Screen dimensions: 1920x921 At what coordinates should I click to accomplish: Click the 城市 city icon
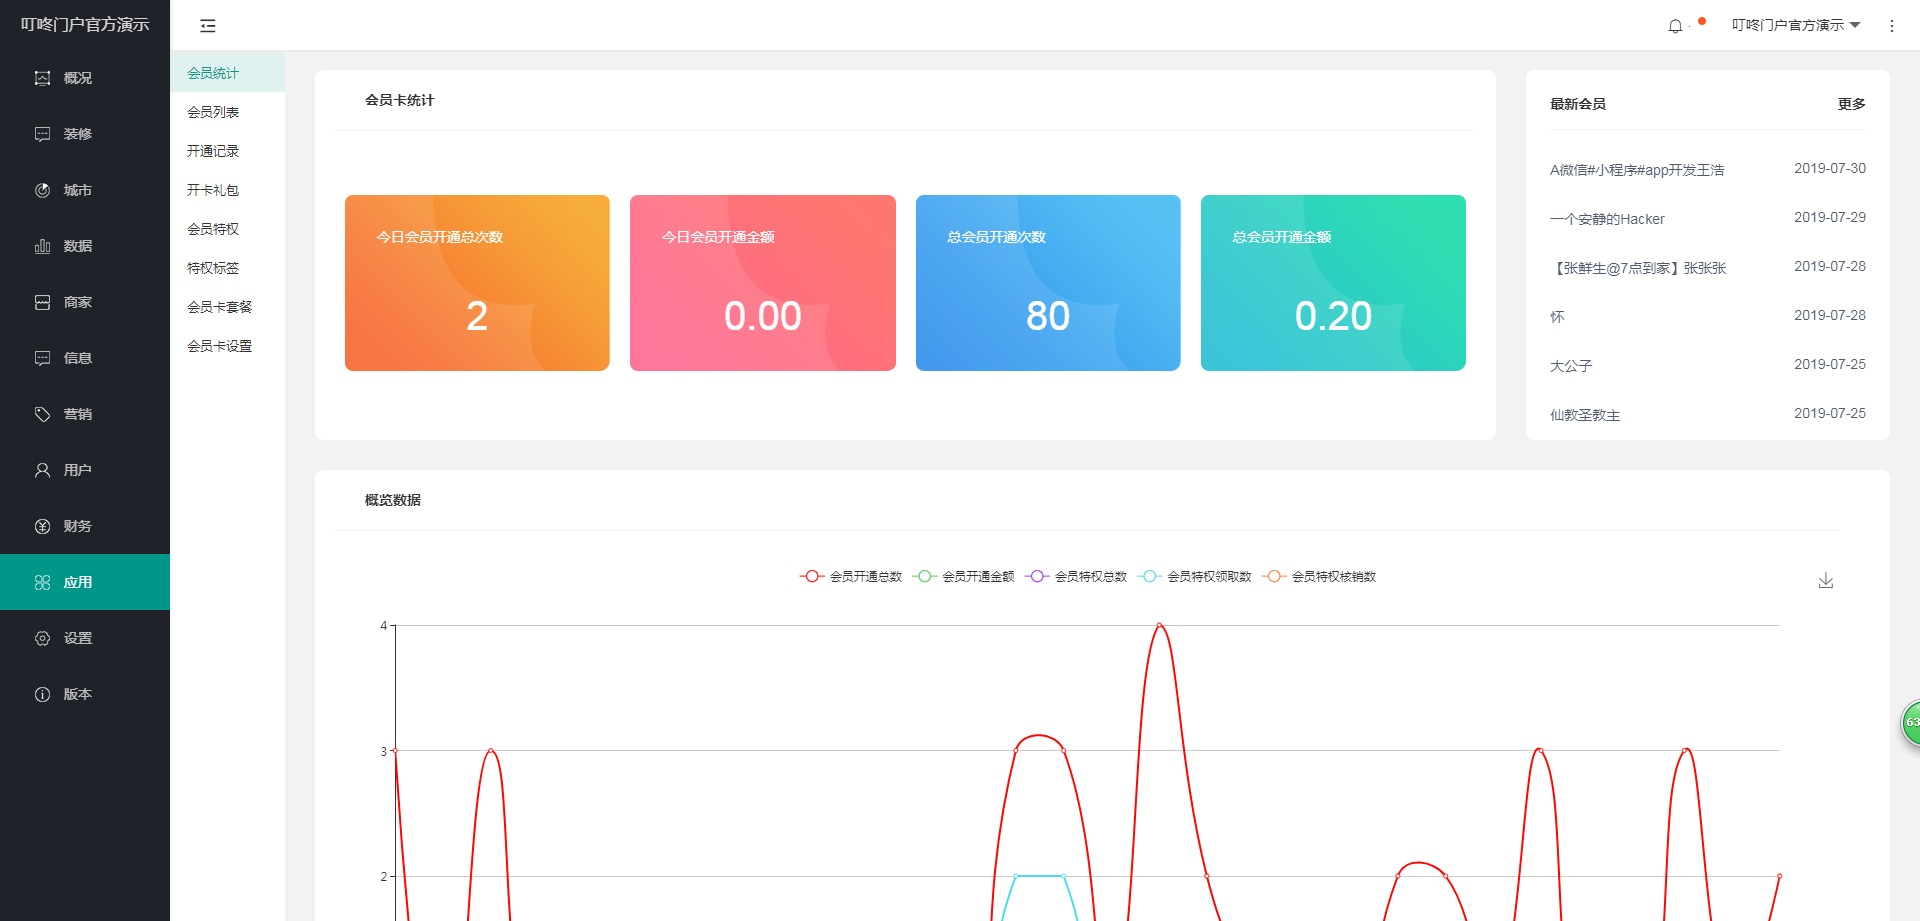coord(42,190)
